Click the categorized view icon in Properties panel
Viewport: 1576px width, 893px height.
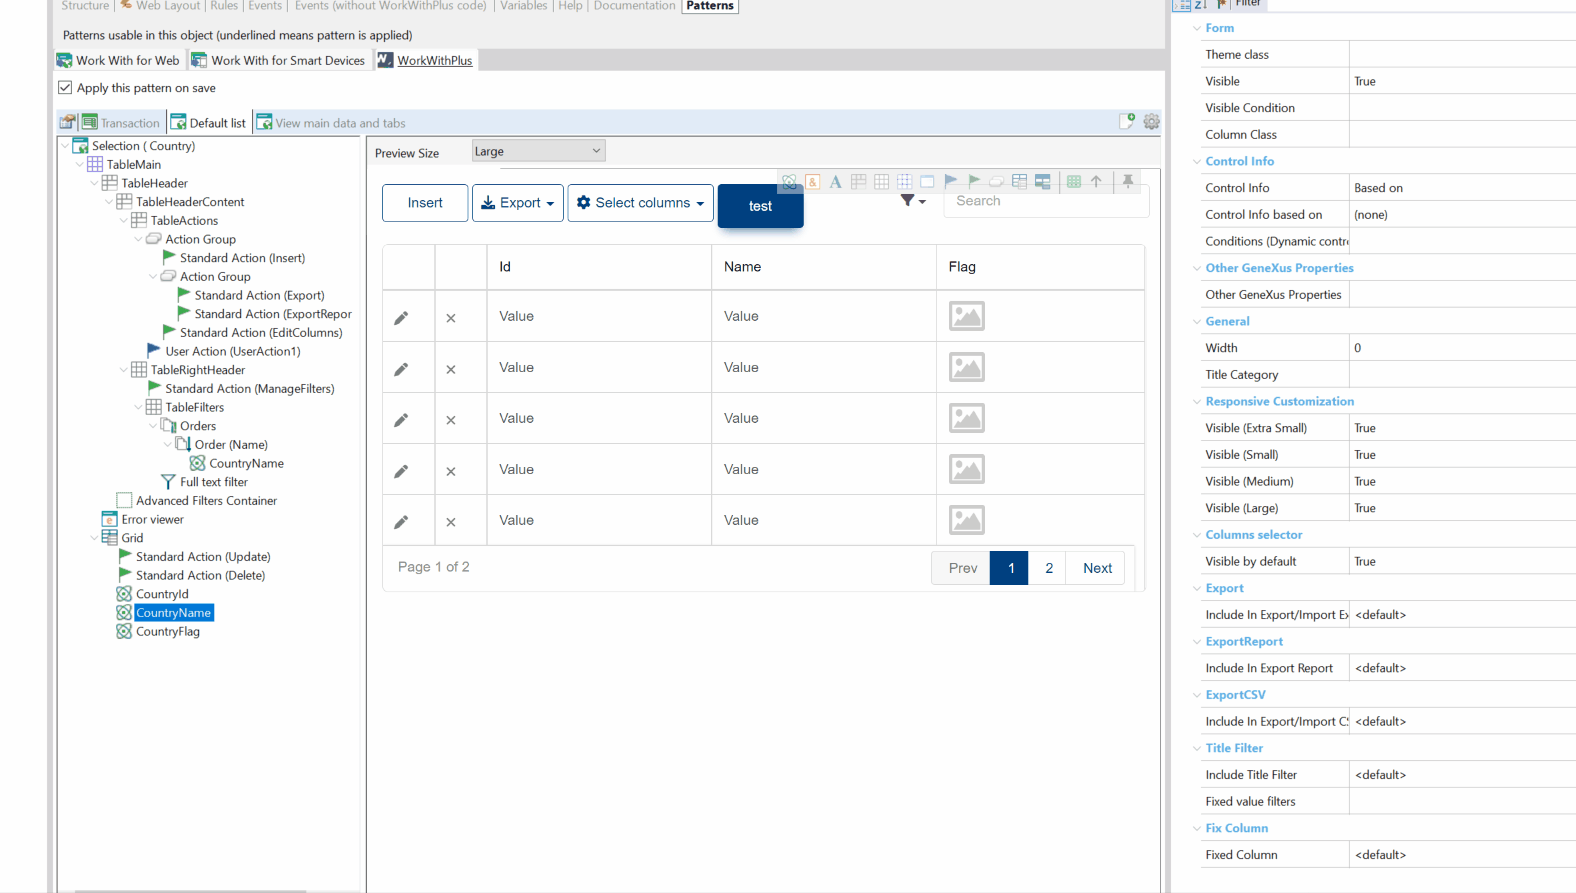tap(1181, 5)
